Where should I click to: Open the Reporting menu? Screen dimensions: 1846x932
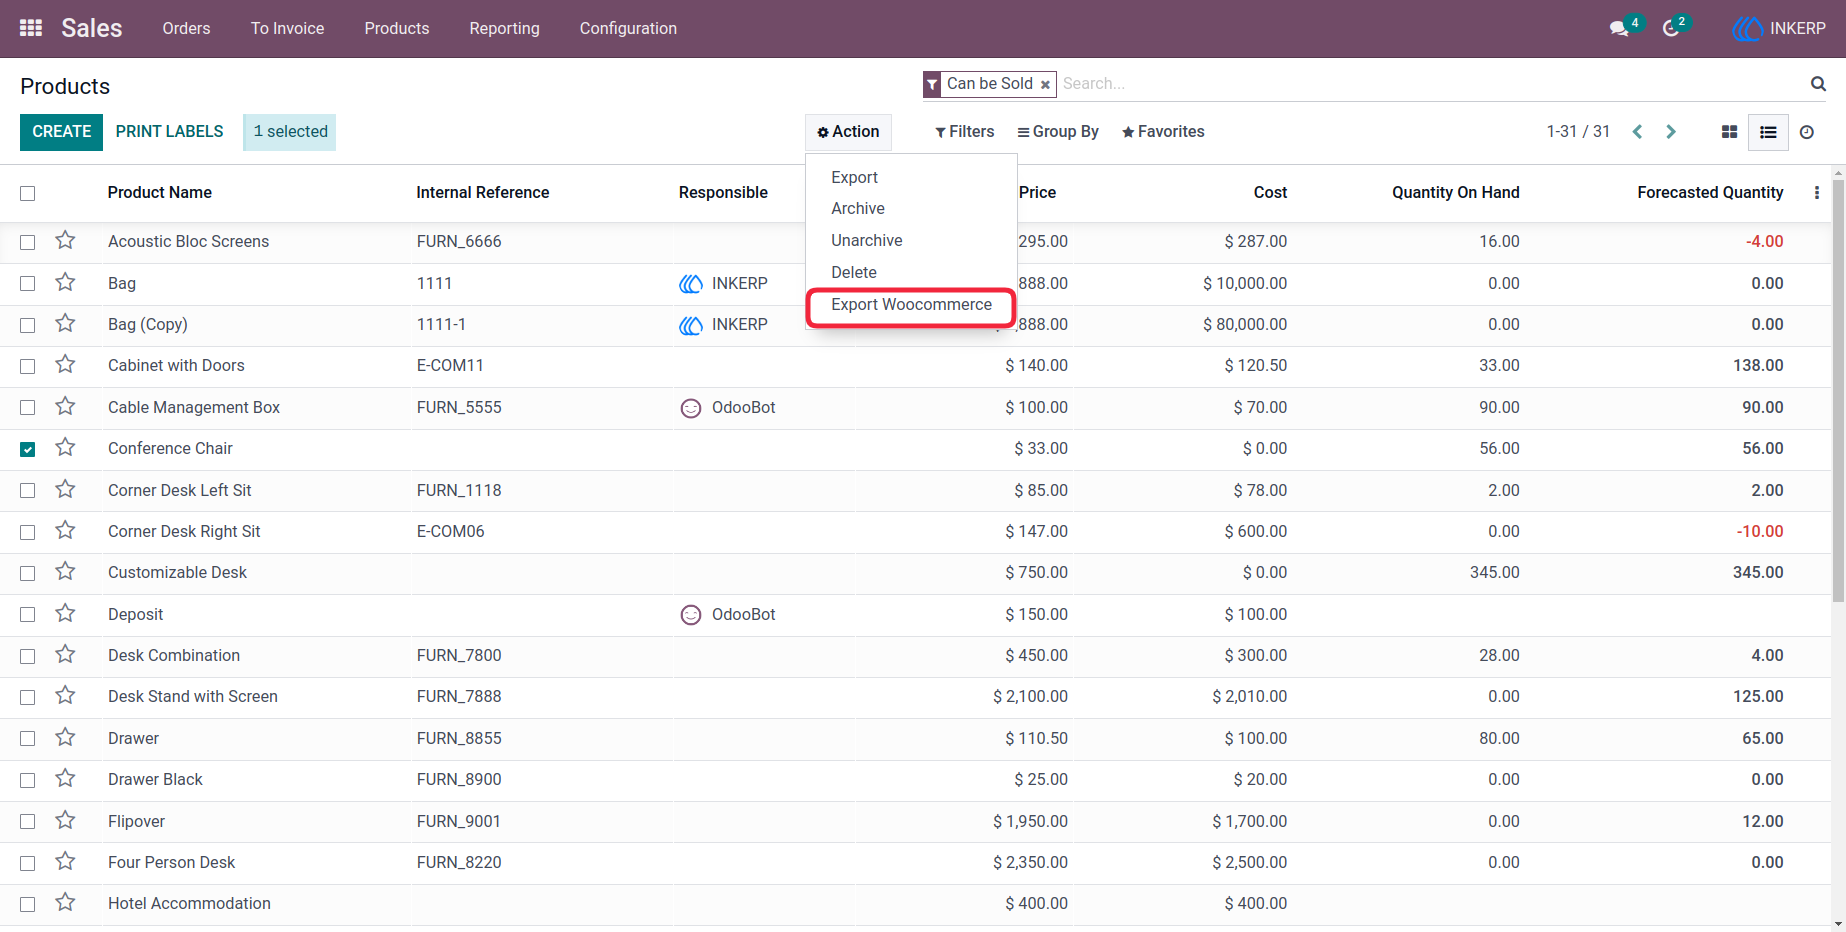pos(504,28)
